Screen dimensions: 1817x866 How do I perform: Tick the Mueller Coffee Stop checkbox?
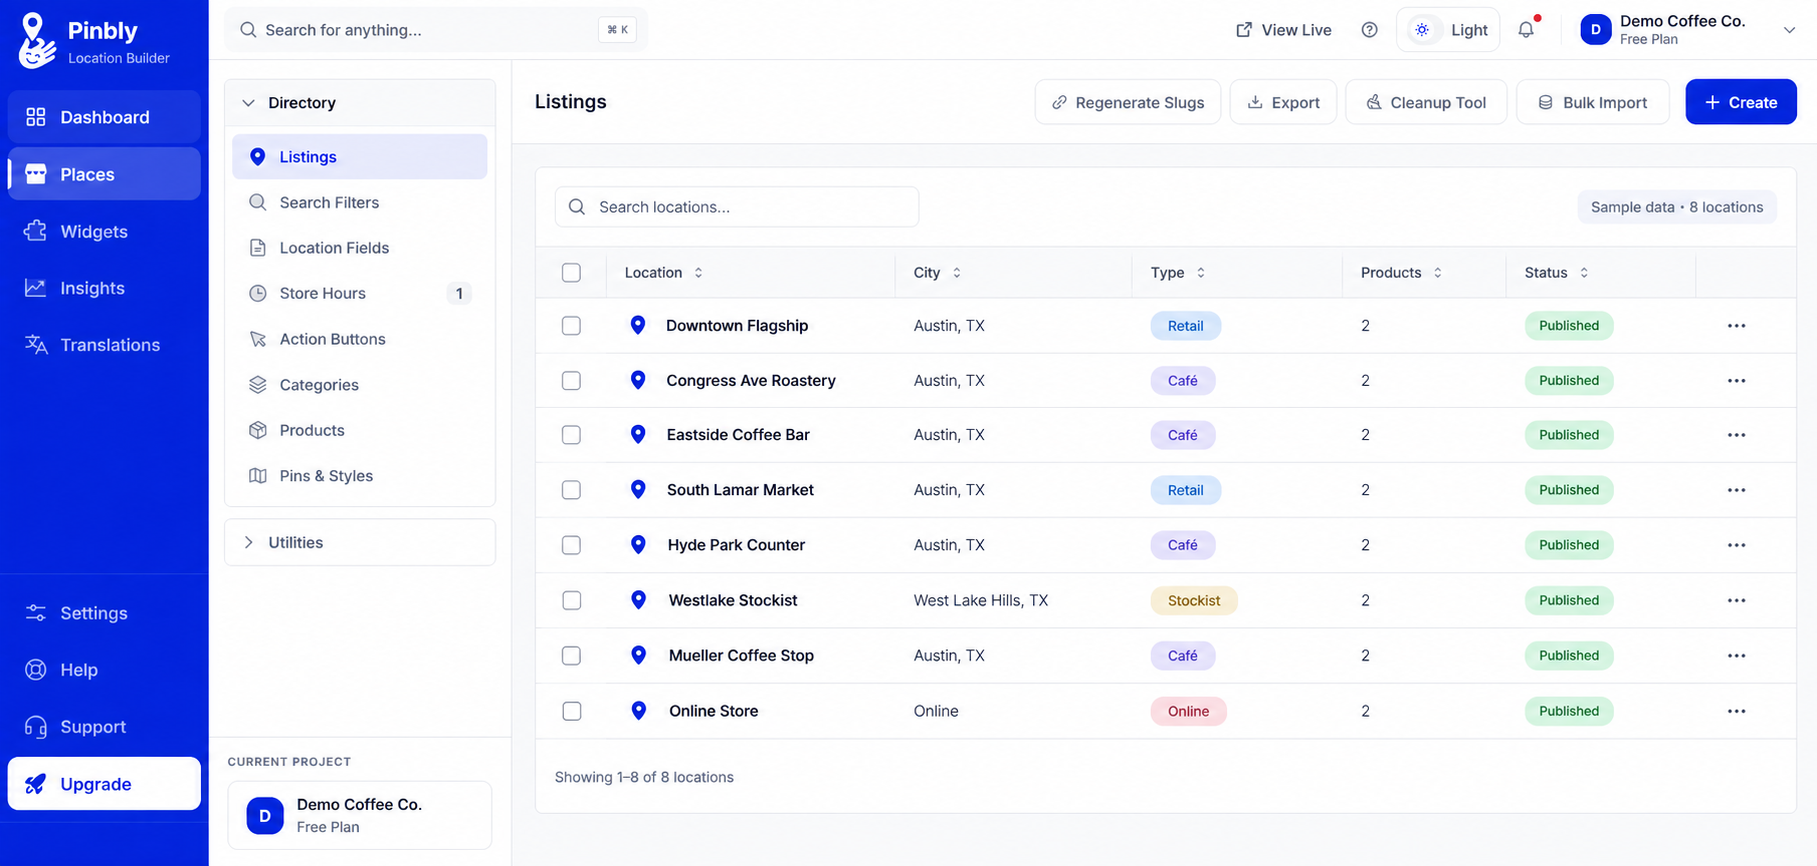pyautogui.click(x=571, y=656)
